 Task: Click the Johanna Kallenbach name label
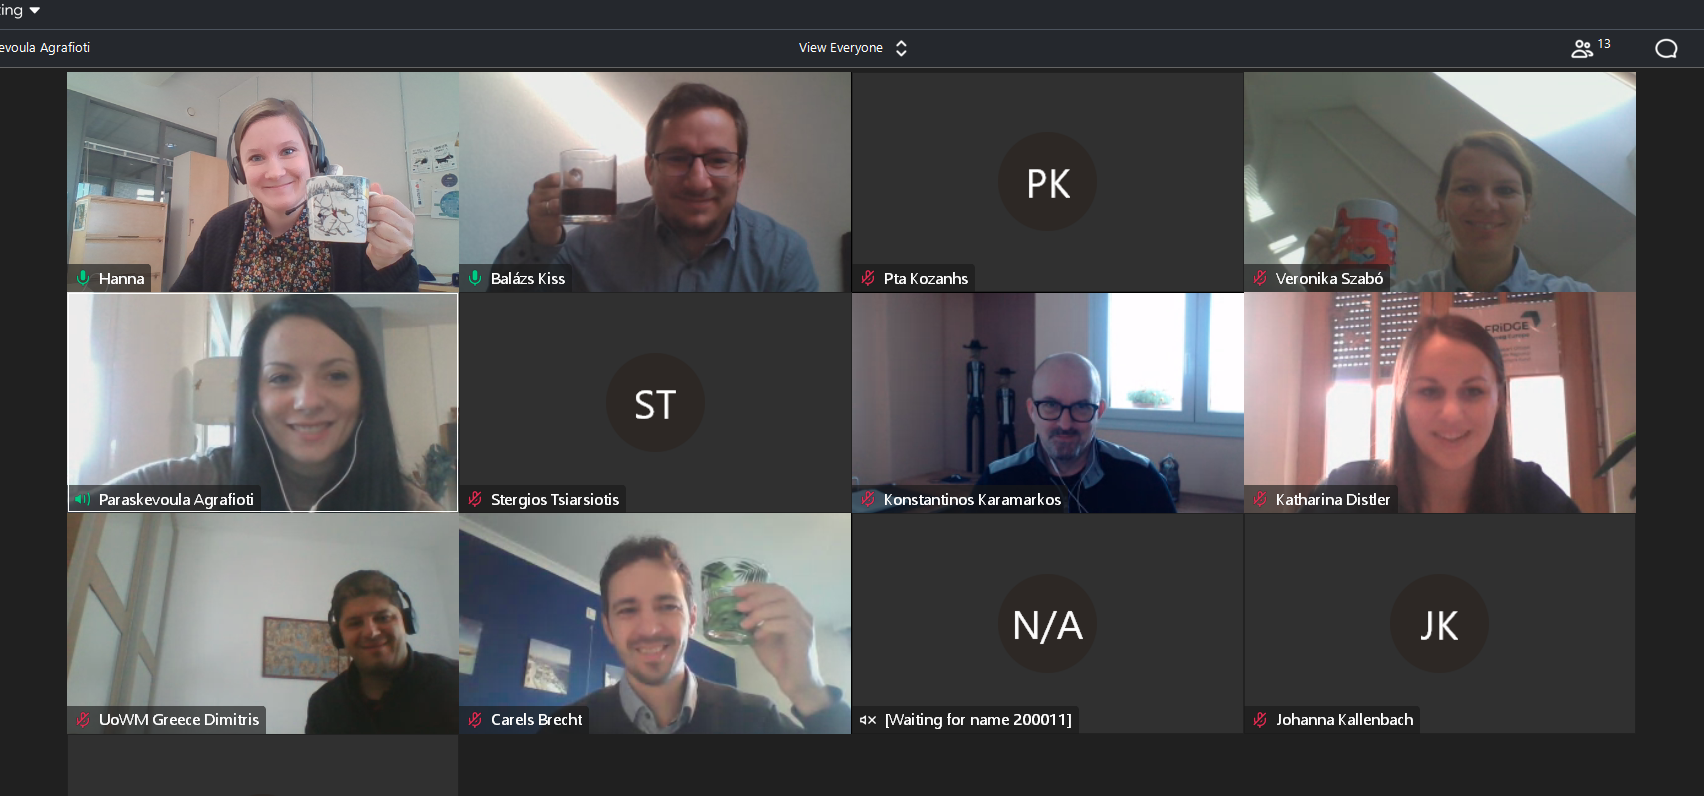[x=1344, y=719]
